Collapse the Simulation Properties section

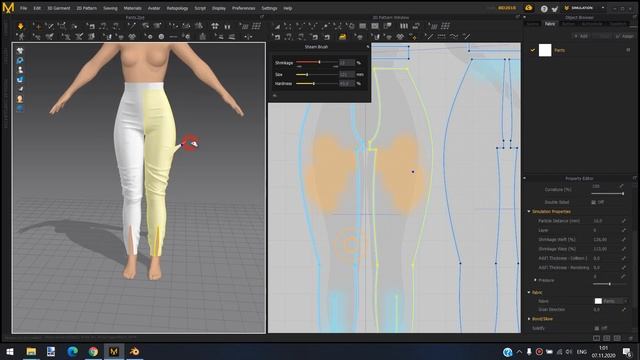529,211
